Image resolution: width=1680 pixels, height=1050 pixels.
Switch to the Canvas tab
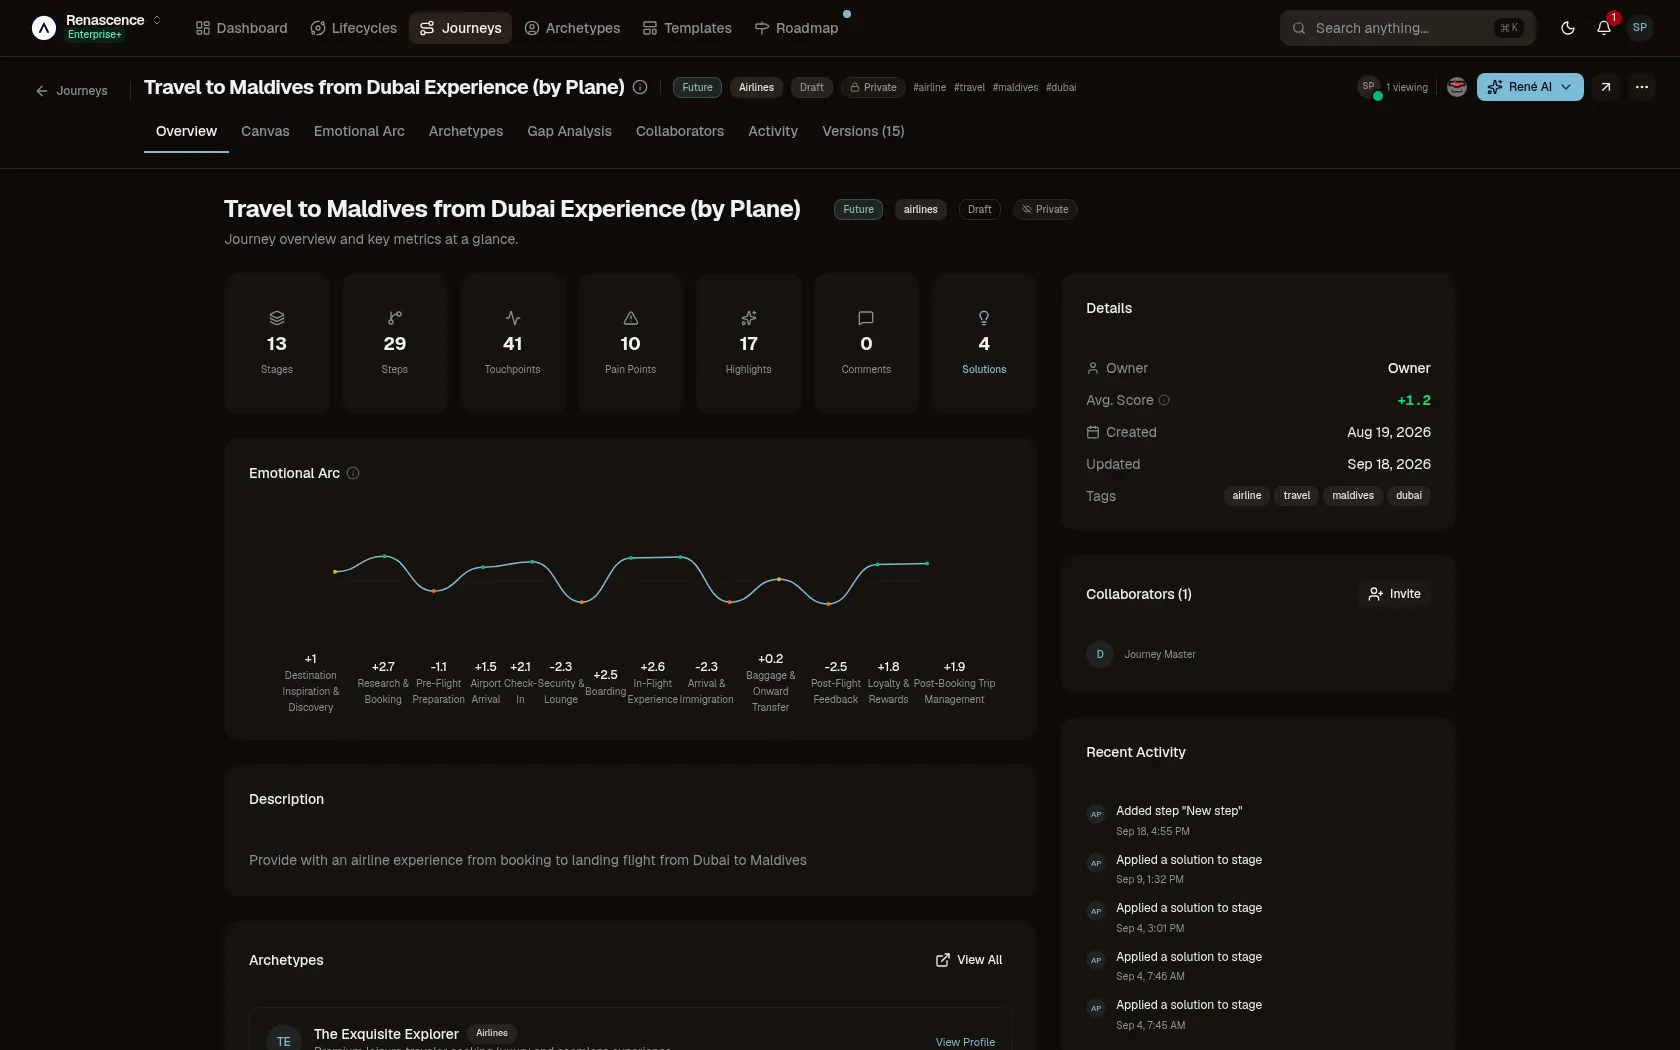[x=265, y=131]
